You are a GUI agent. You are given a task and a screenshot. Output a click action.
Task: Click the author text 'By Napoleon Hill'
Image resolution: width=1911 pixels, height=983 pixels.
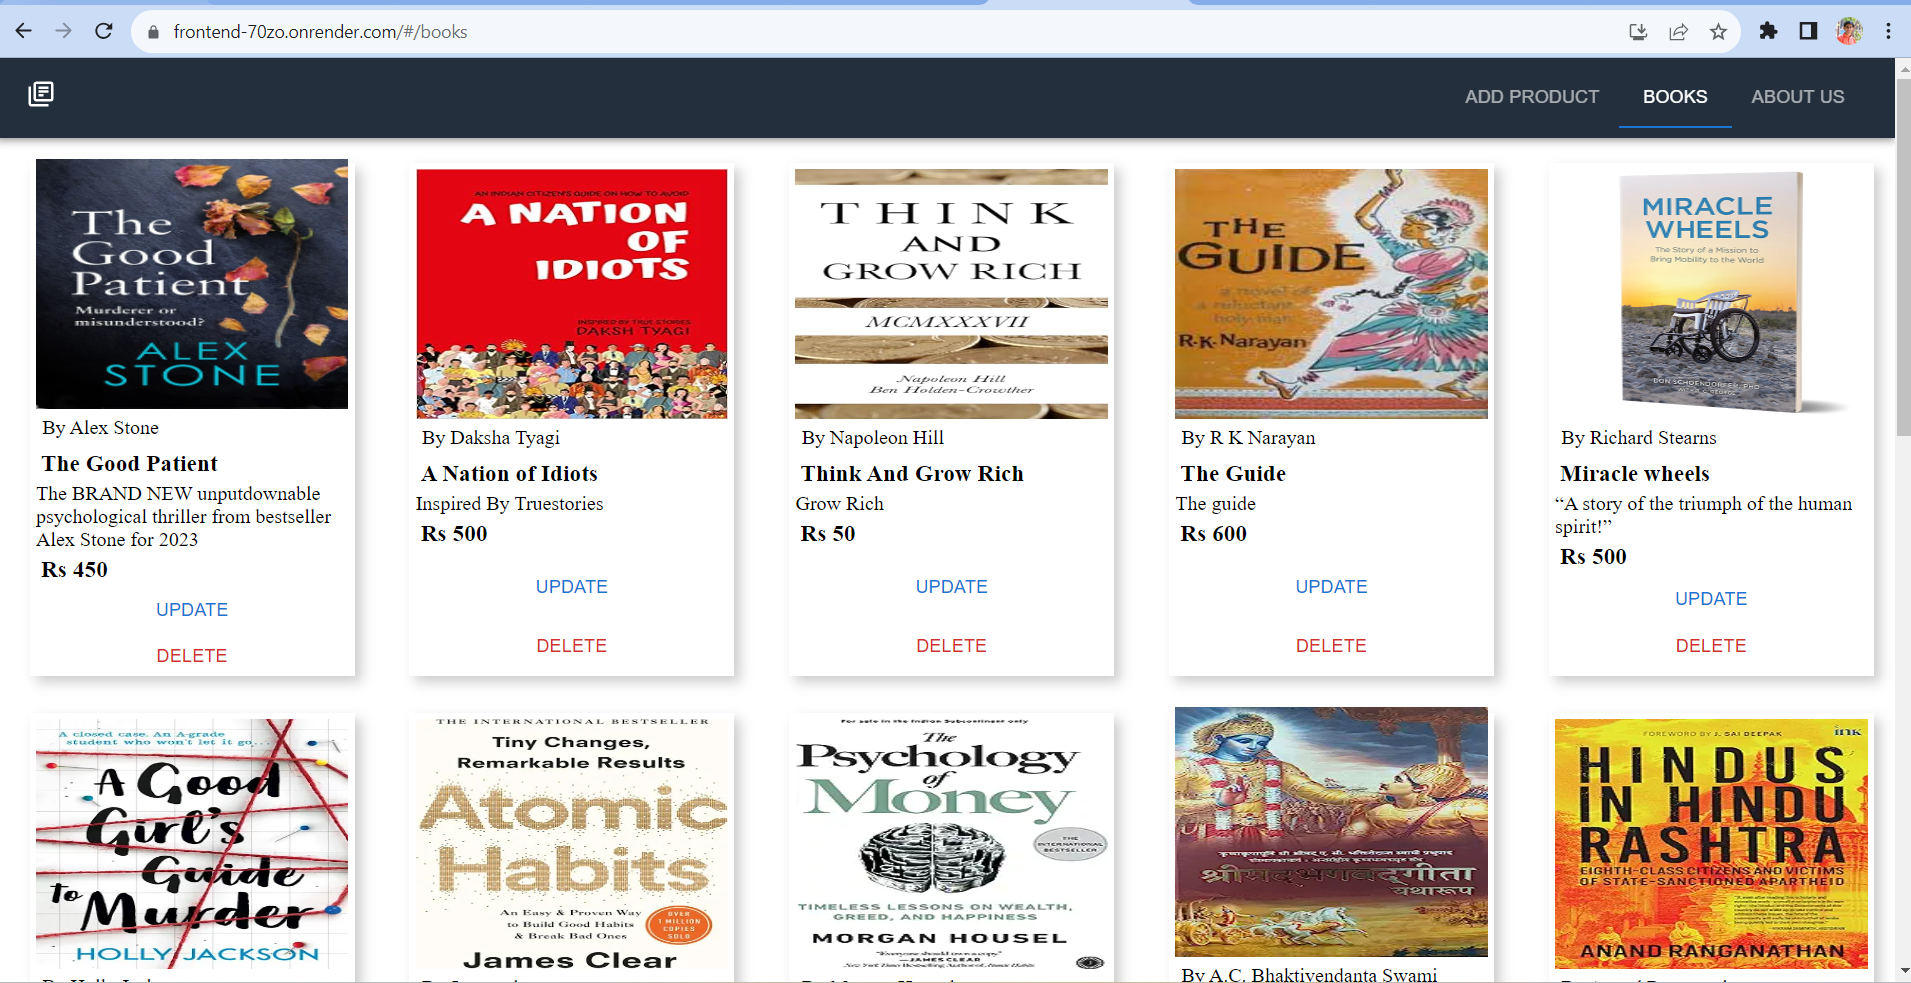(873, 438)
